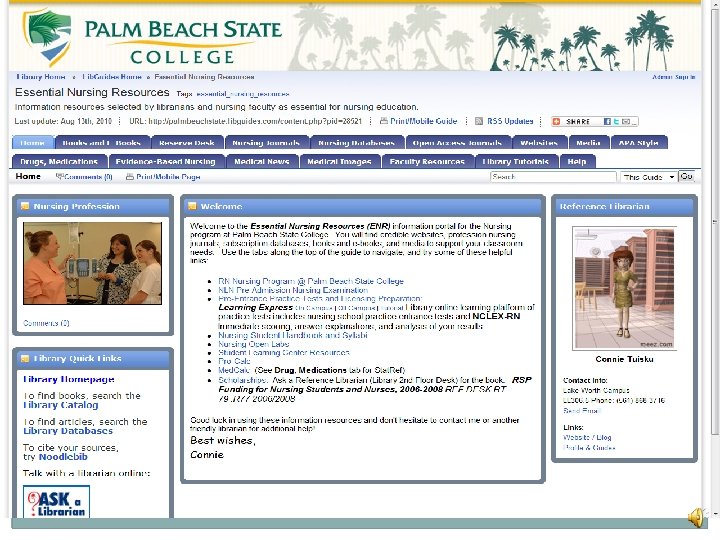720x540 pixels.
Task: Share the guide via the Facebook icon
Action: (607, 121)
